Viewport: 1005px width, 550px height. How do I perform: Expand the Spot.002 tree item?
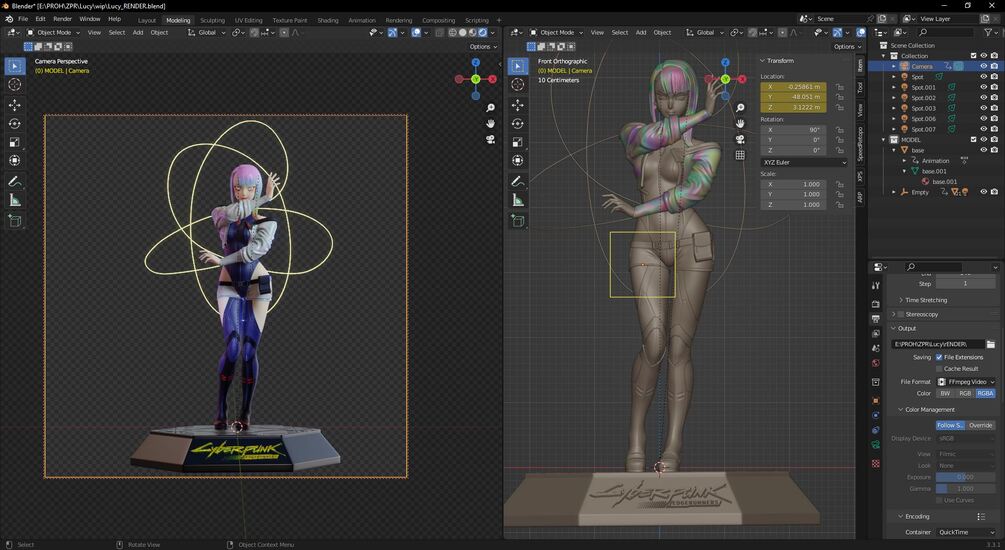pos(894,97)
